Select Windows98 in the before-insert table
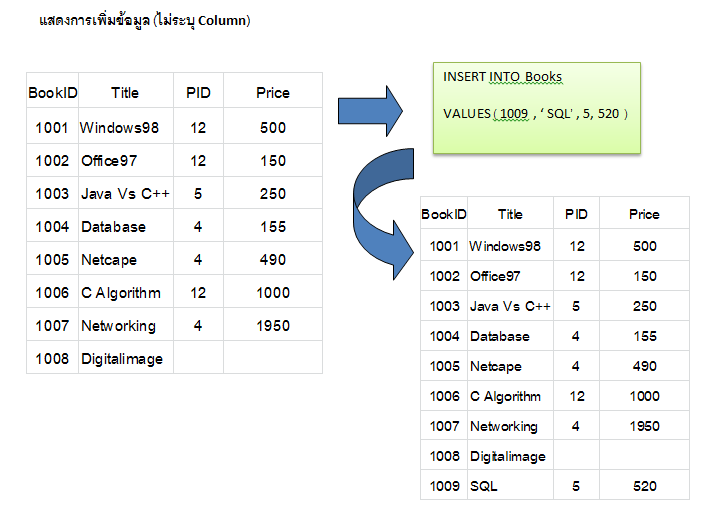Image resolution: width=713 pixels, height=523 pixels. (119, 128)
